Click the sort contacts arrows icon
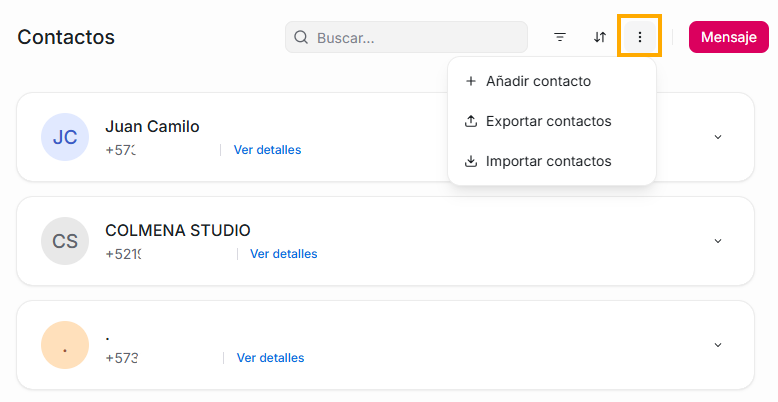This screenshot has width=778, height=402. 600,37
